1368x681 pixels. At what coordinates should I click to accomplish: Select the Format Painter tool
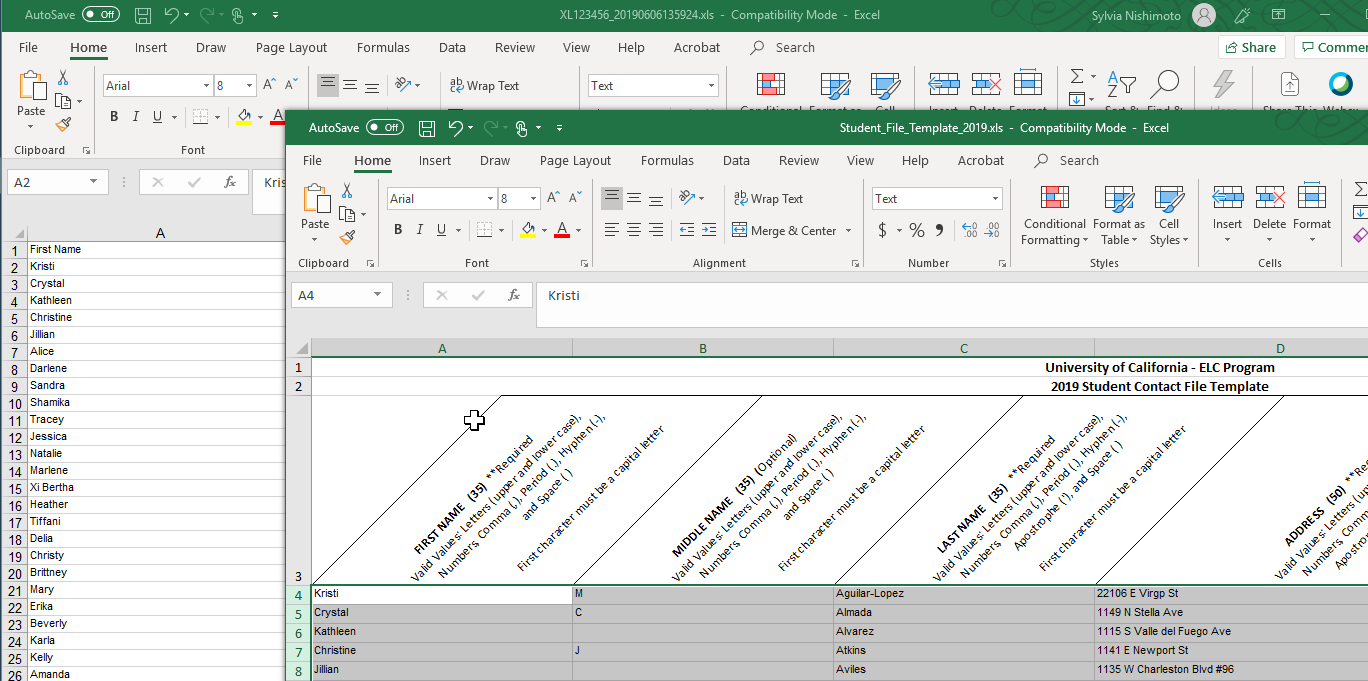348,237
